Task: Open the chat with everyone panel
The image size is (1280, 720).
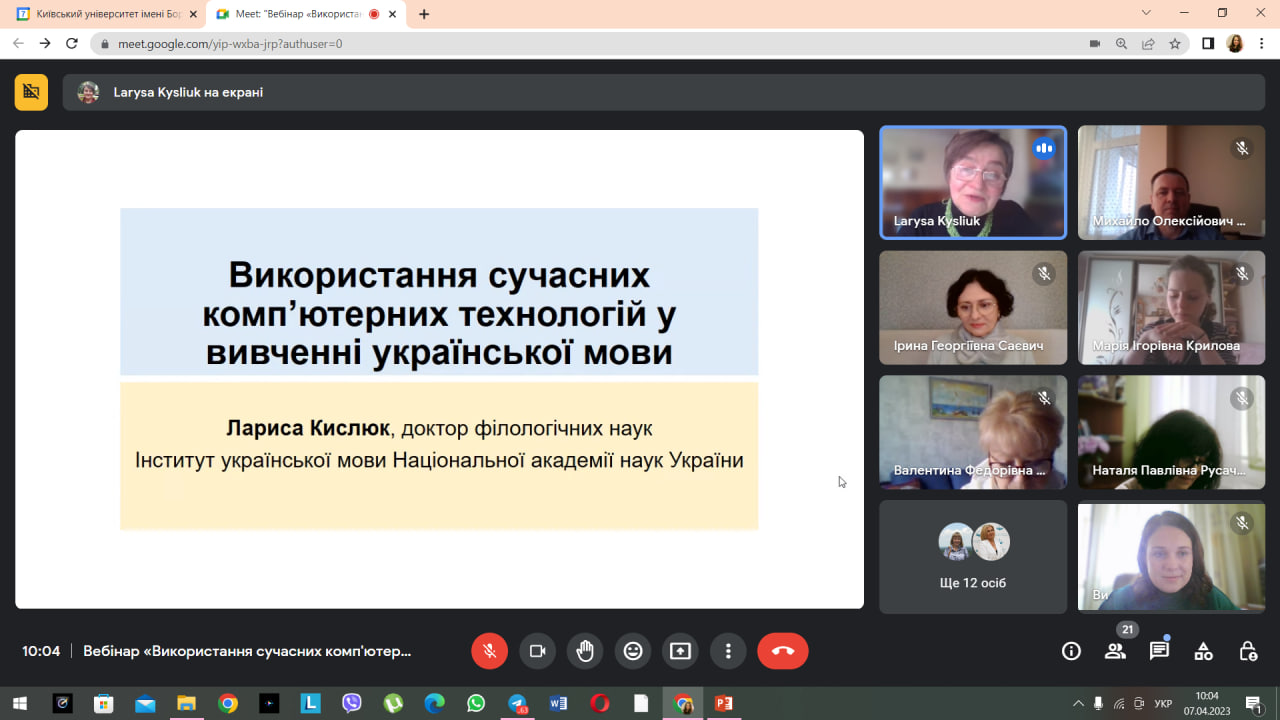Action: 1159,651
